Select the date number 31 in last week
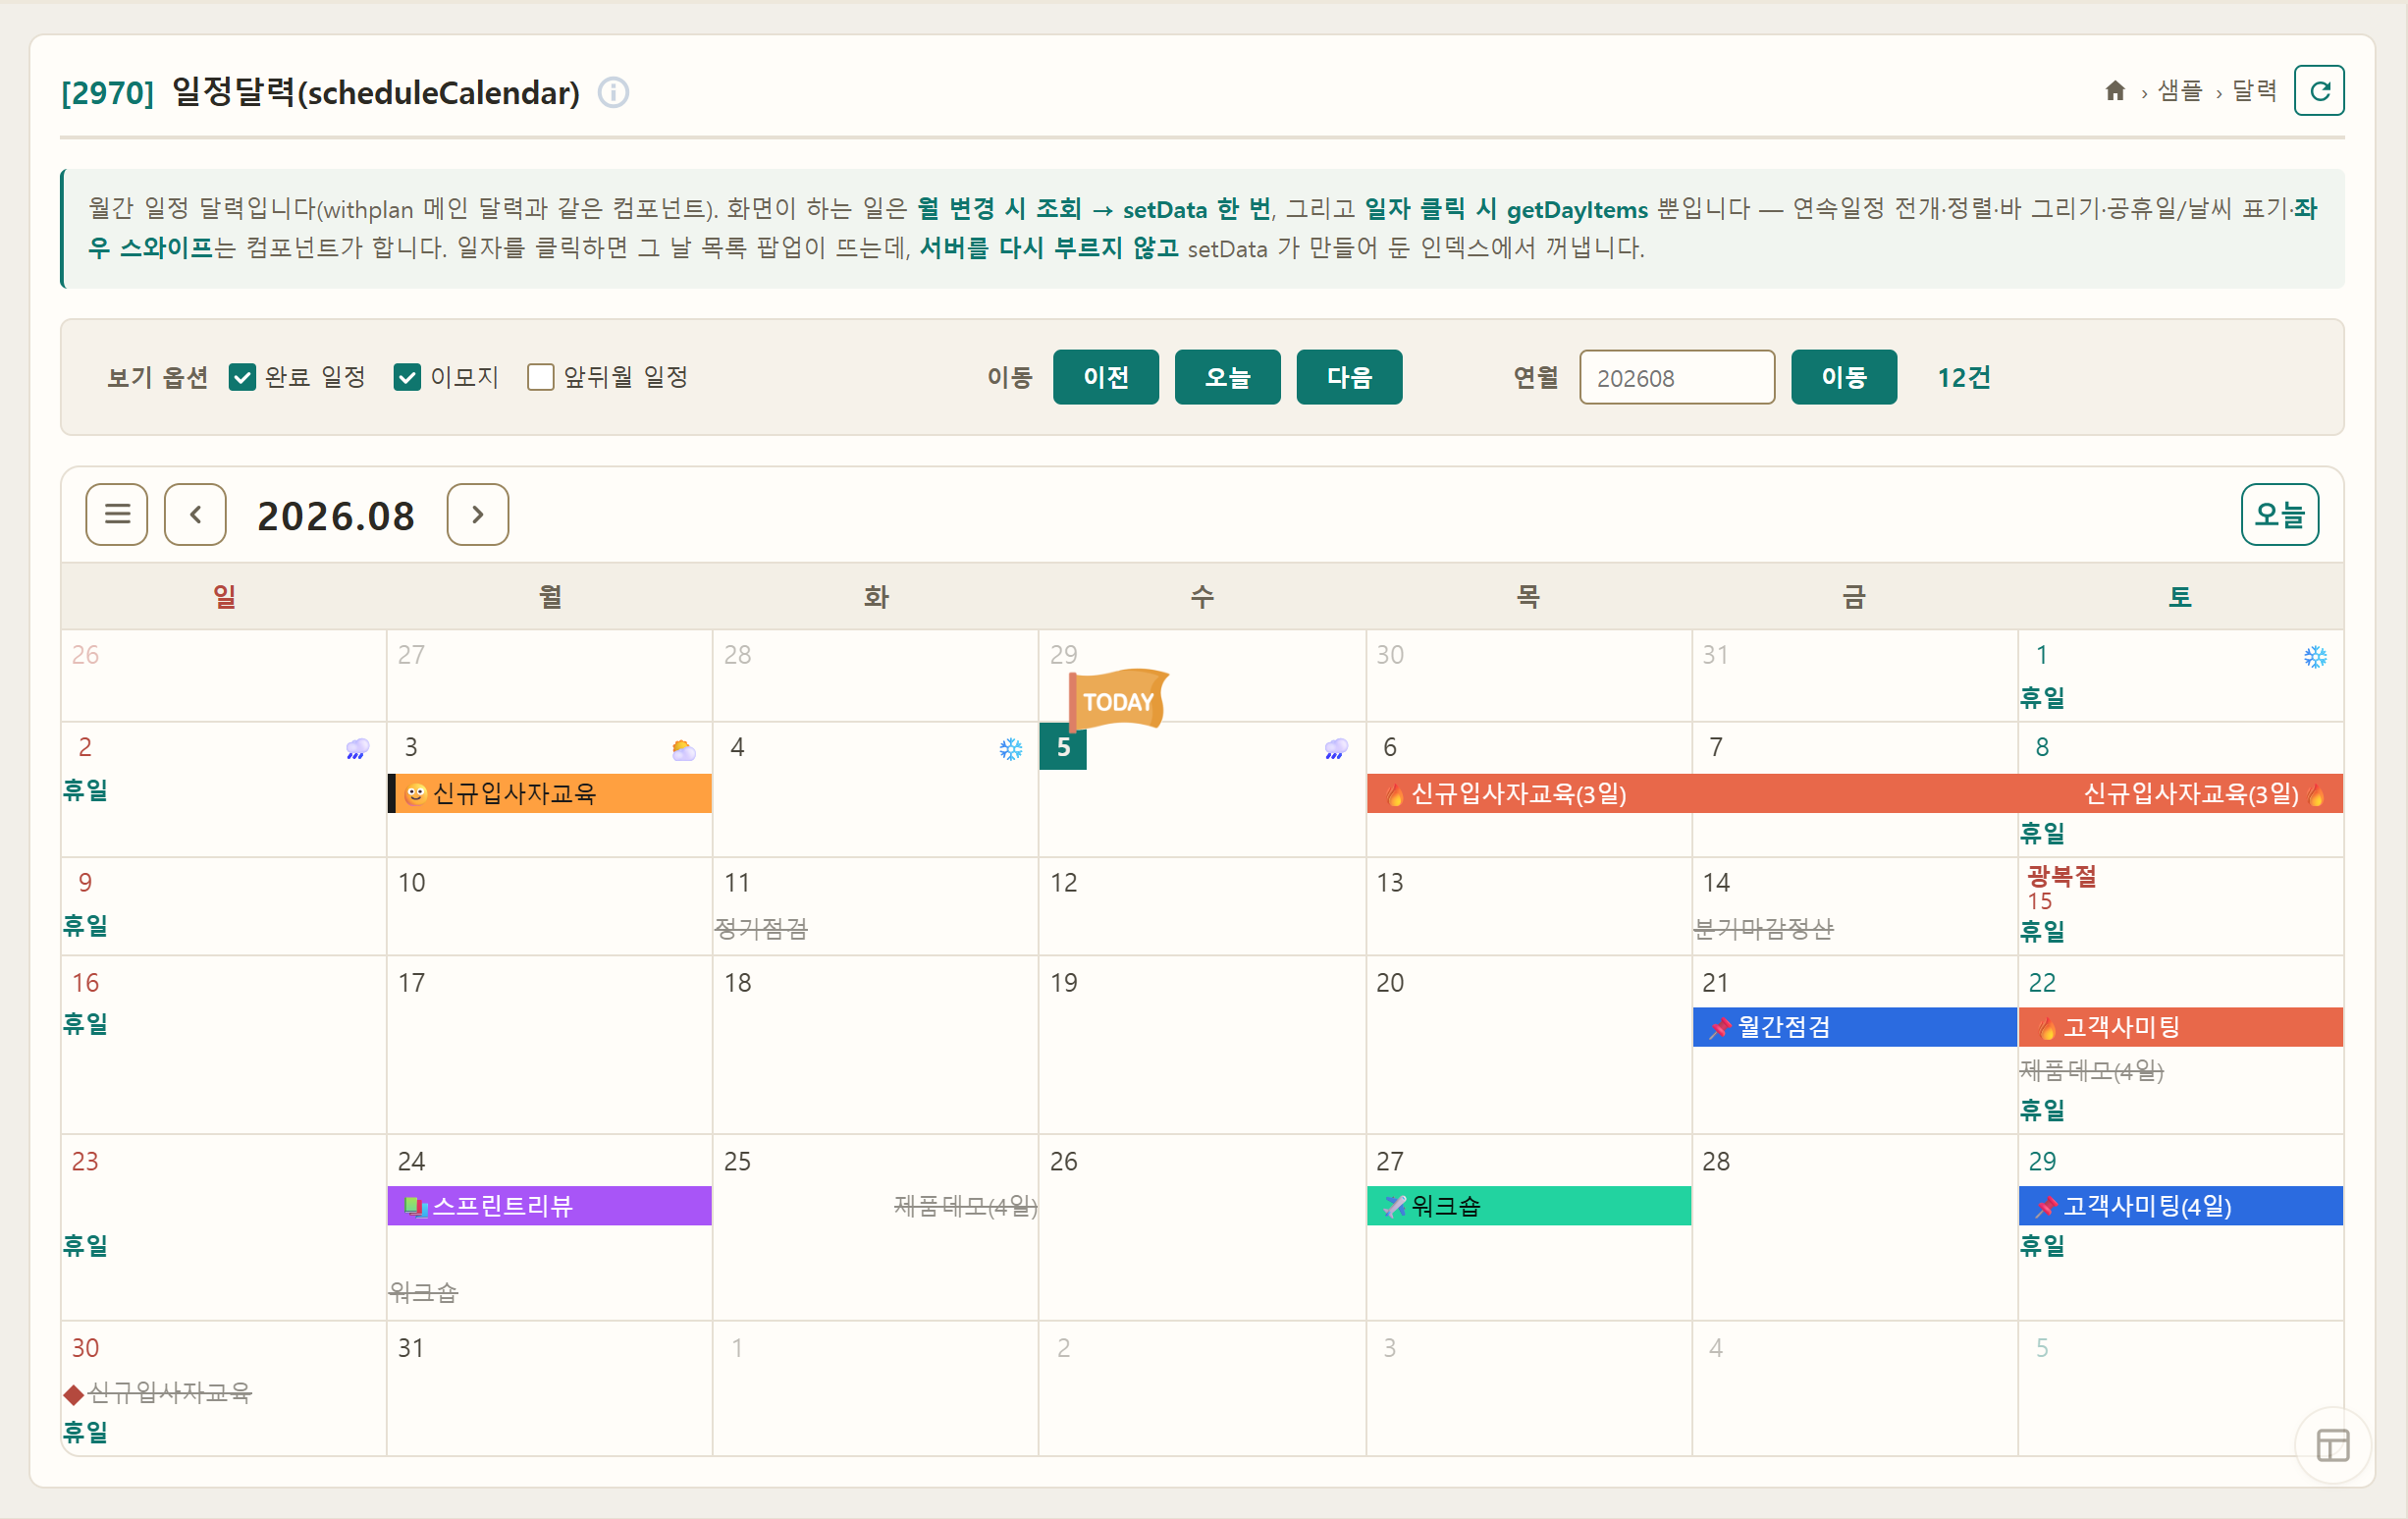The width and height of the screenshot is (2408, 1519). coord(411,1348)
